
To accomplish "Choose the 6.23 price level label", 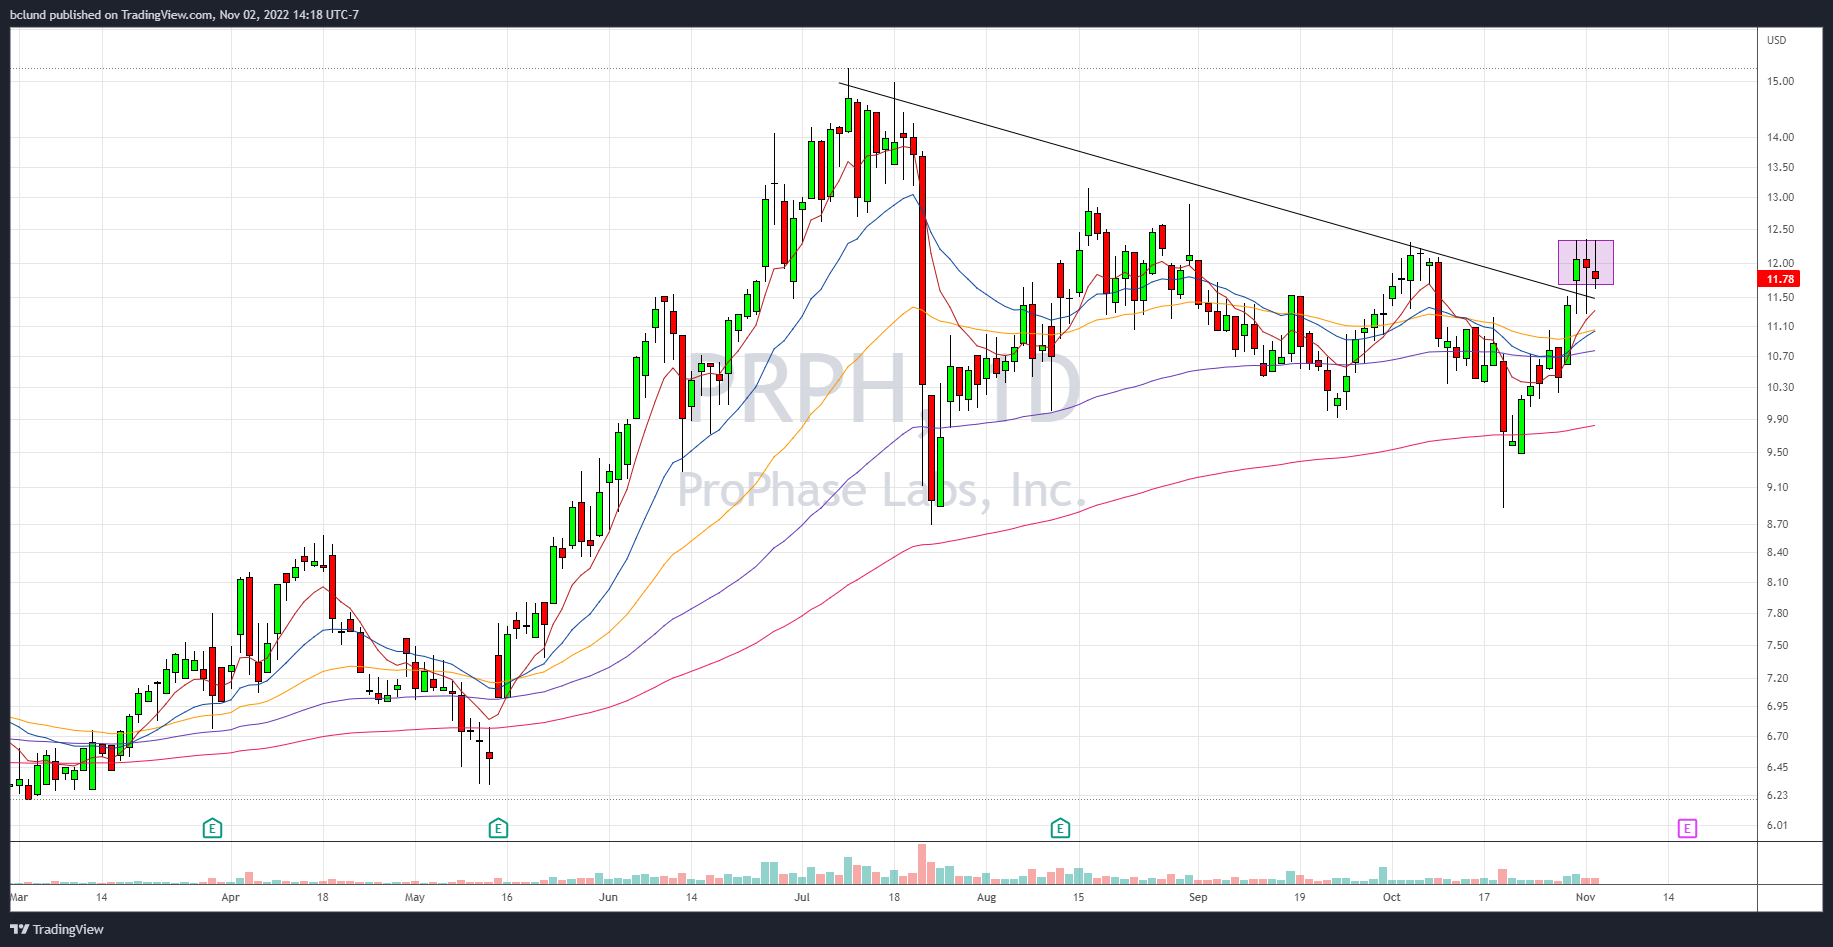I will (1778, 795).
